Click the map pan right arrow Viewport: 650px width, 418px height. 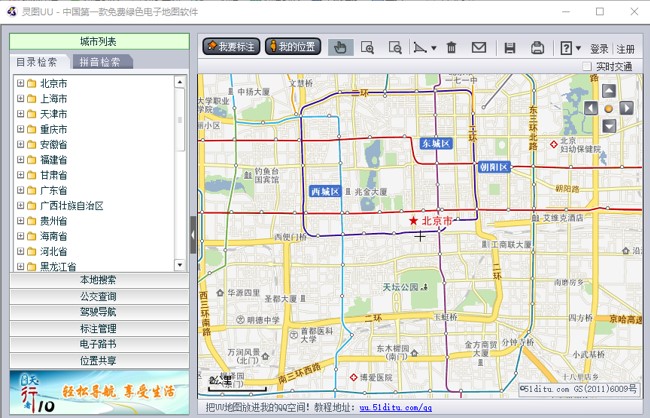[x=625, y=107]
